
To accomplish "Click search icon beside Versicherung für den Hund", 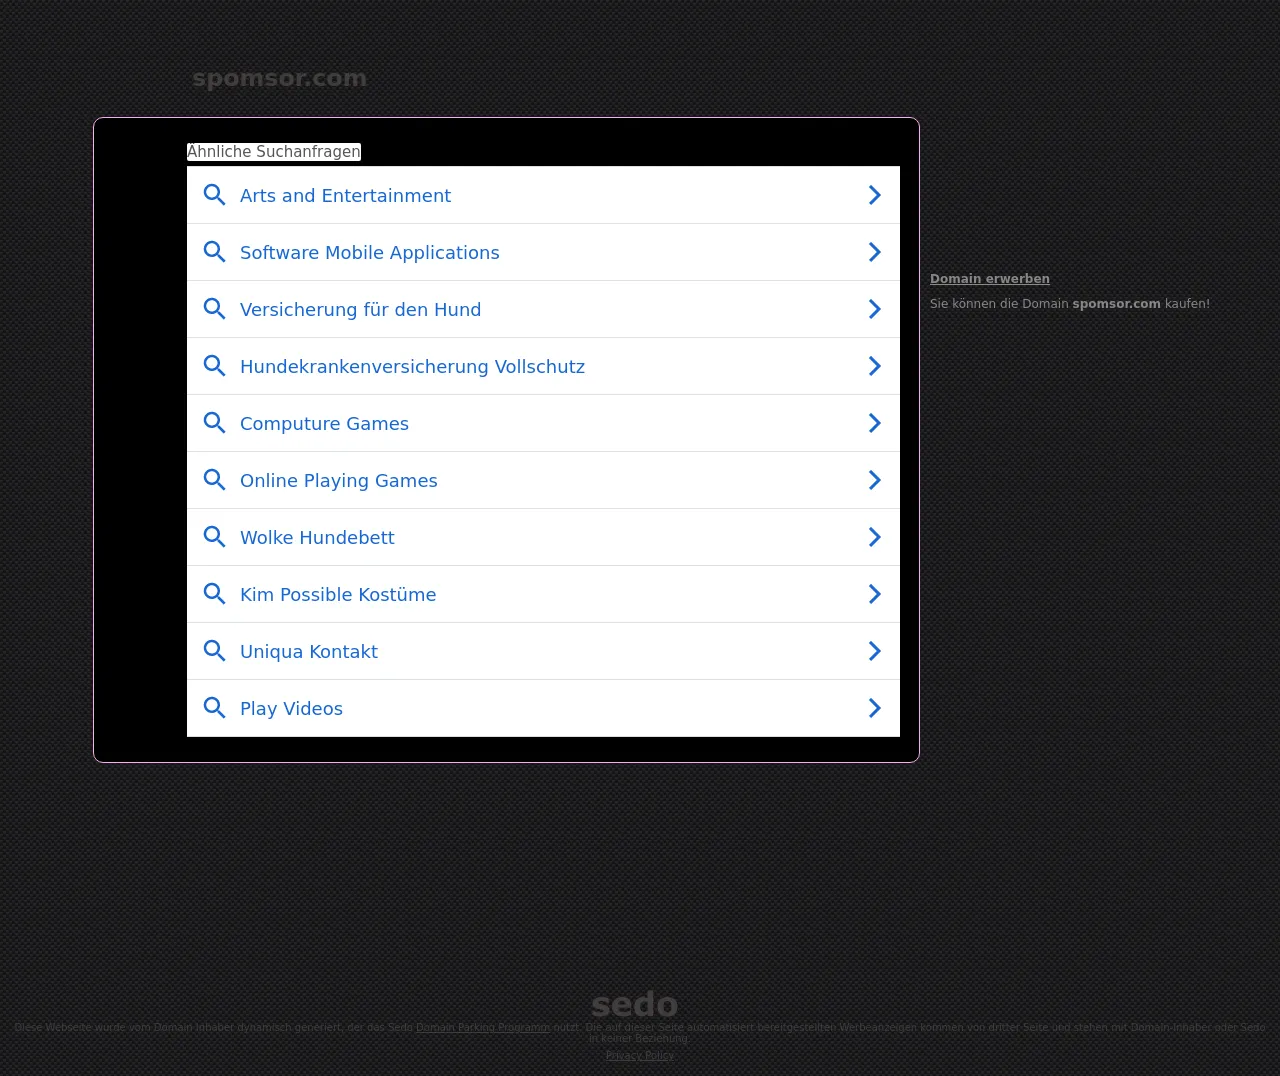I will 214,309.
